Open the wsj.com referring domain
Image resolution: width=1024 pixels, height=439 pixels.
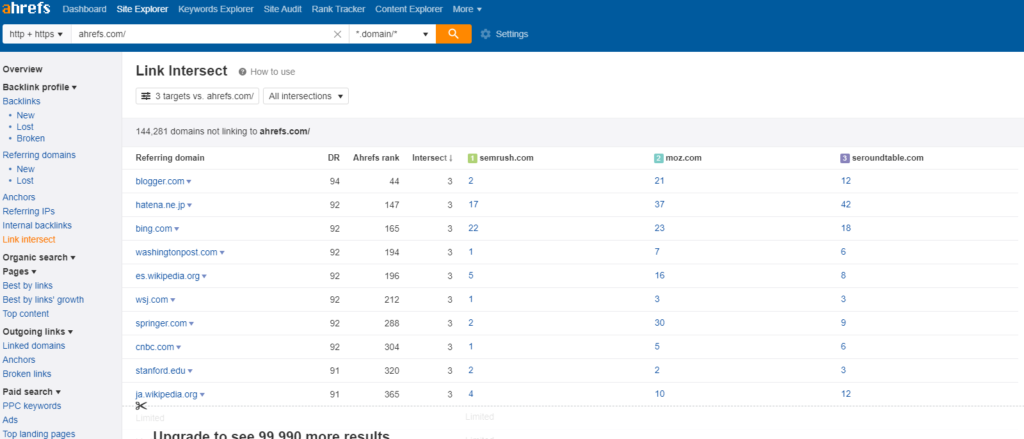[x=152, y=299]
